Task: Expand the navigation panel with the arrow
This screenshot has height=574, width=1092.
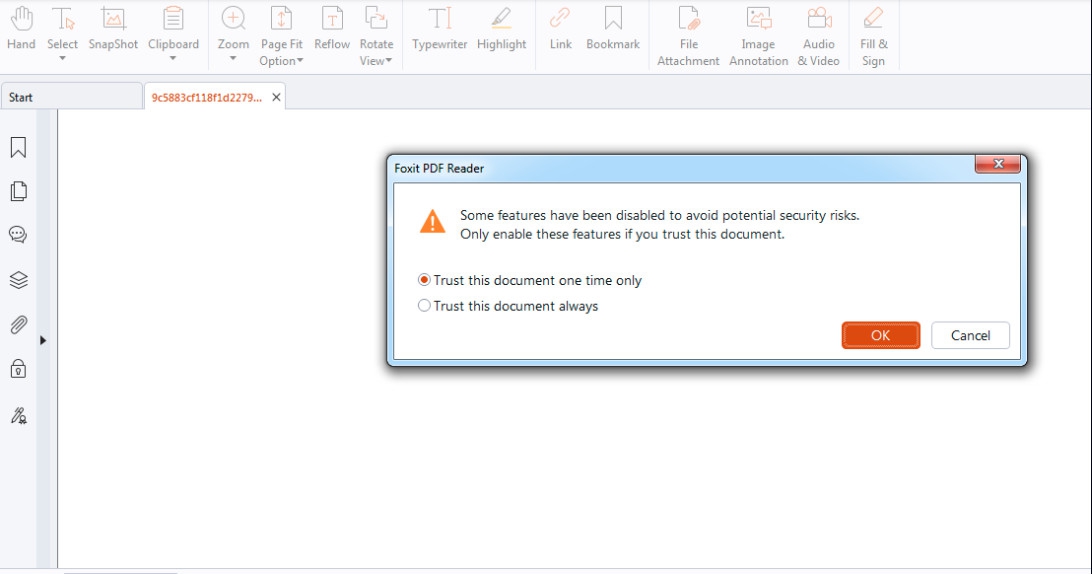Action: coord(43,340)
